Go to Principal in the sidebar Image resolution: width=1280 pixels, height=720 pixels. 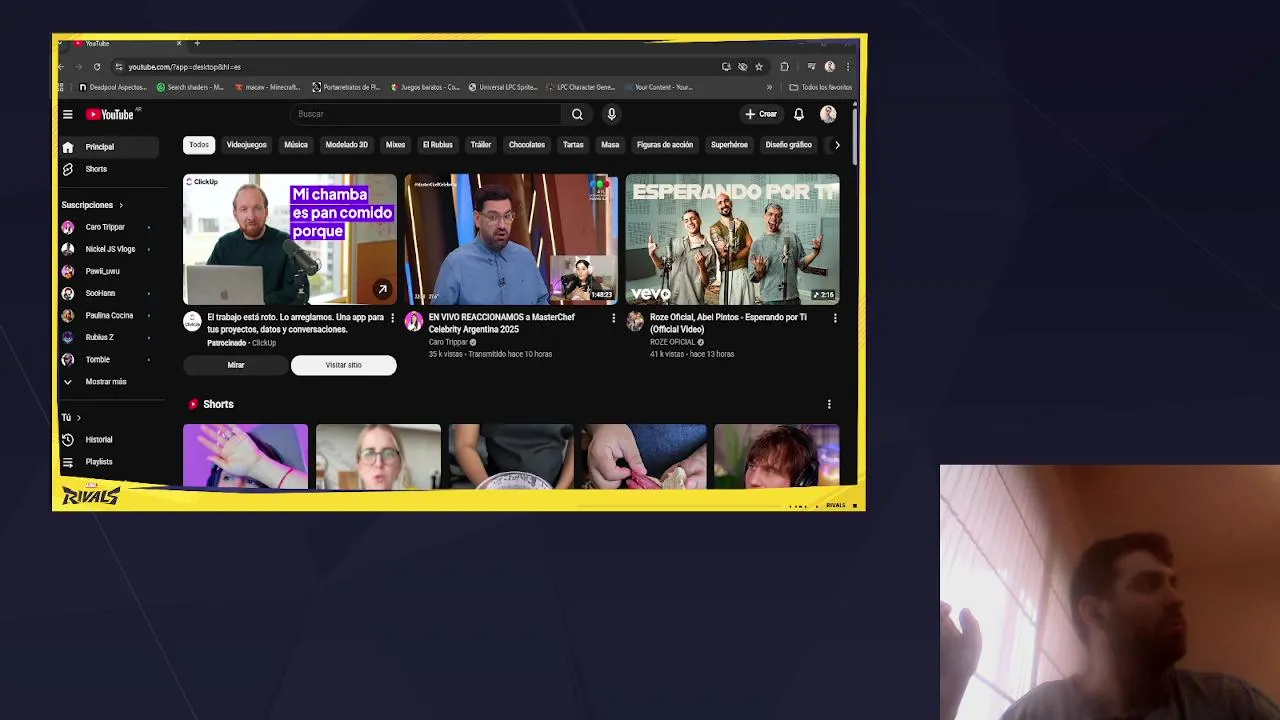[x=109, y=147]
